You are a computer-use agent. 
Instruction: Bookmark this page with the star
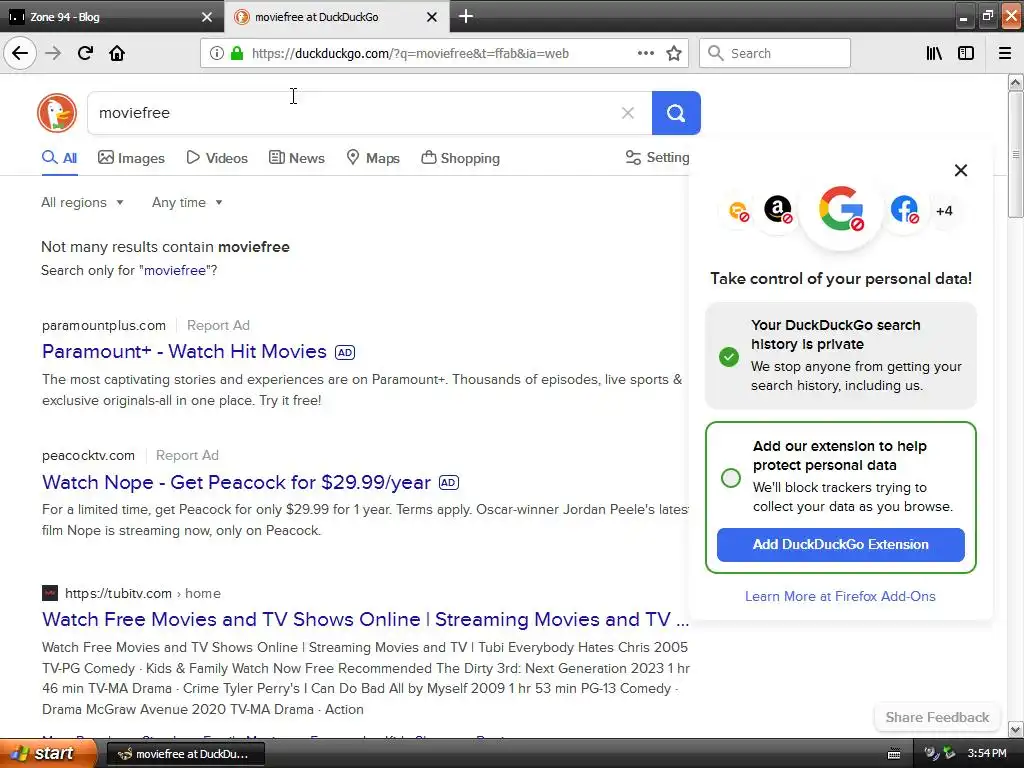click(x=674, y=53)
